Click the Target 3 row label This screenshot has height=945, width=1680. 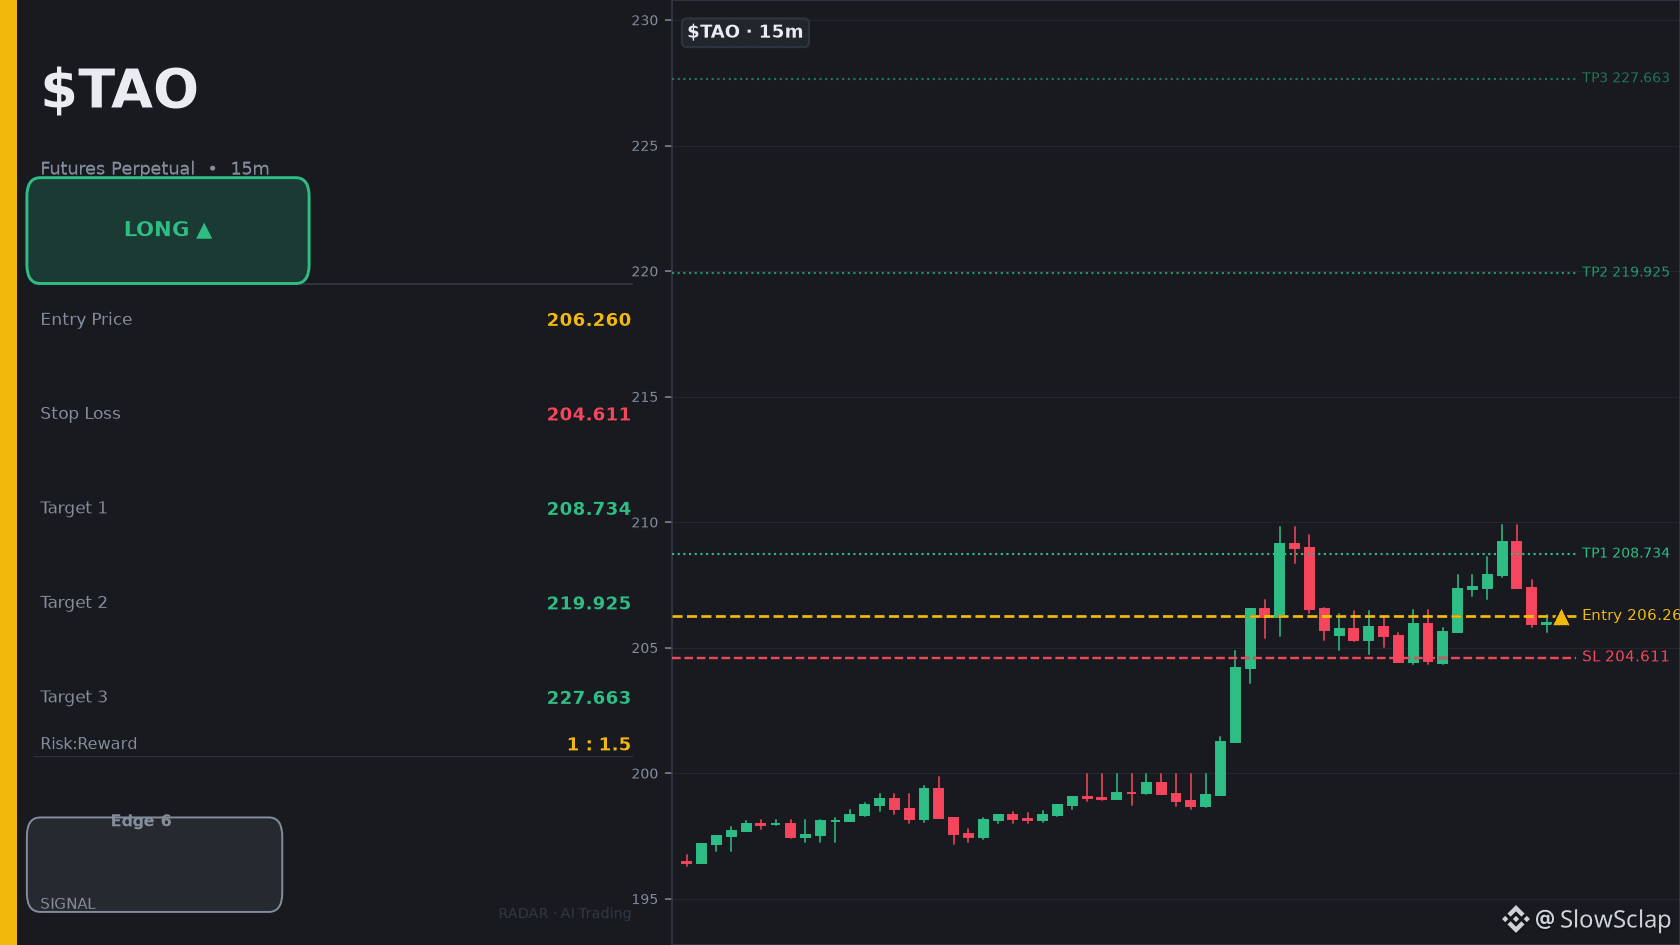[74, 697]
